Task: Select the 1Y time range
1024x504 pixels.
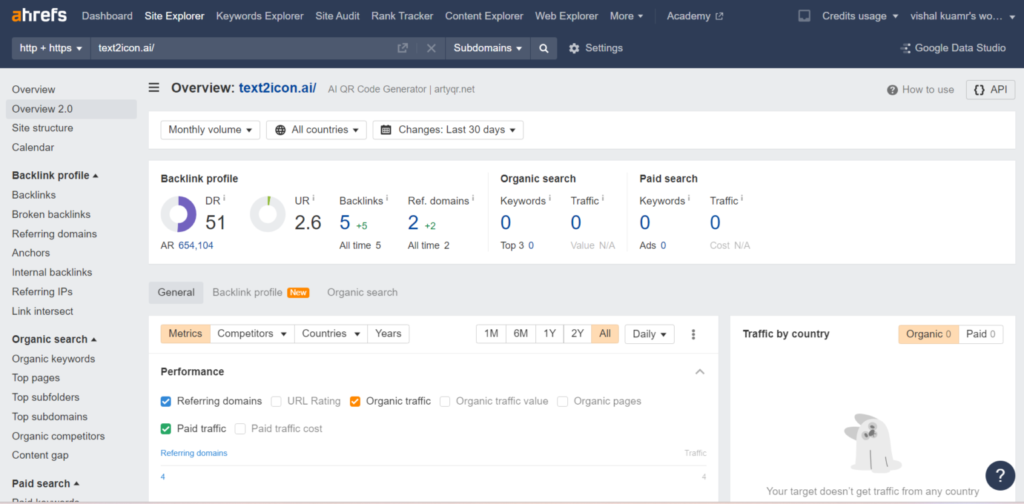Action: click(550, 334)
